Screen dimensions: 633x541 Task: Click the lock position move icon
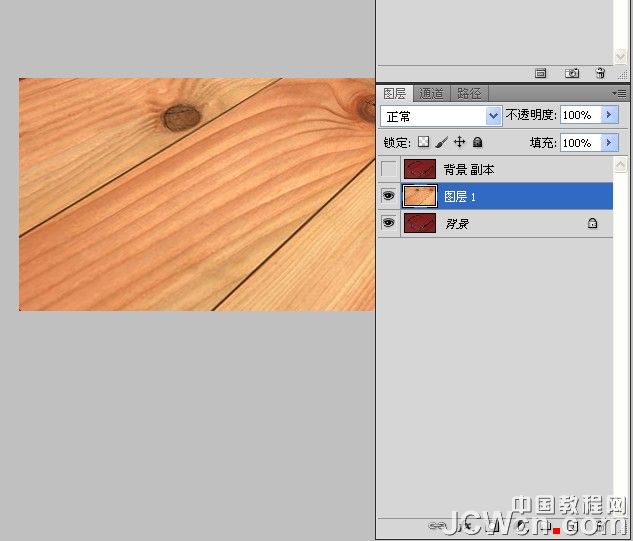click(x=459, y=142)
